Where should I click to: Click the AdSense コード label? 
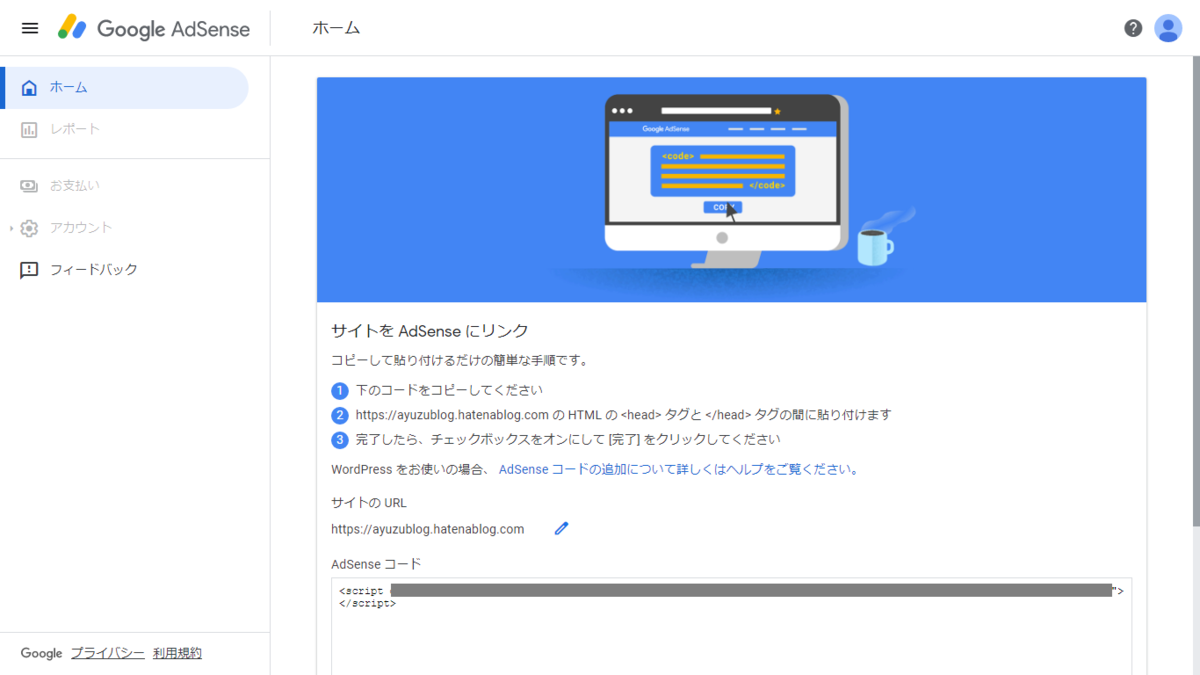(376, 564)
